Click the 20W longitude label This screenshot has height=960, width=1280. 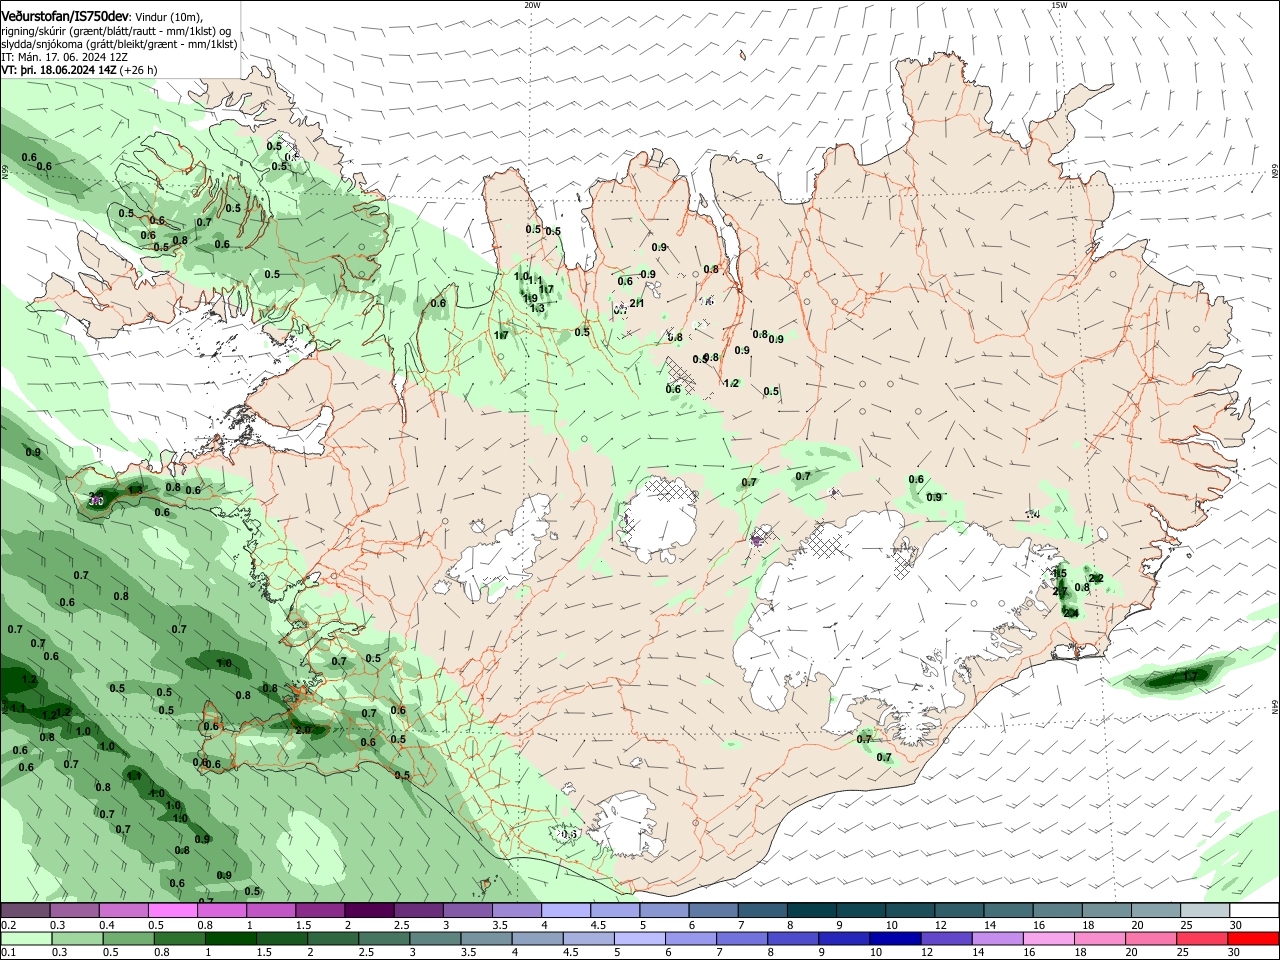532,5
